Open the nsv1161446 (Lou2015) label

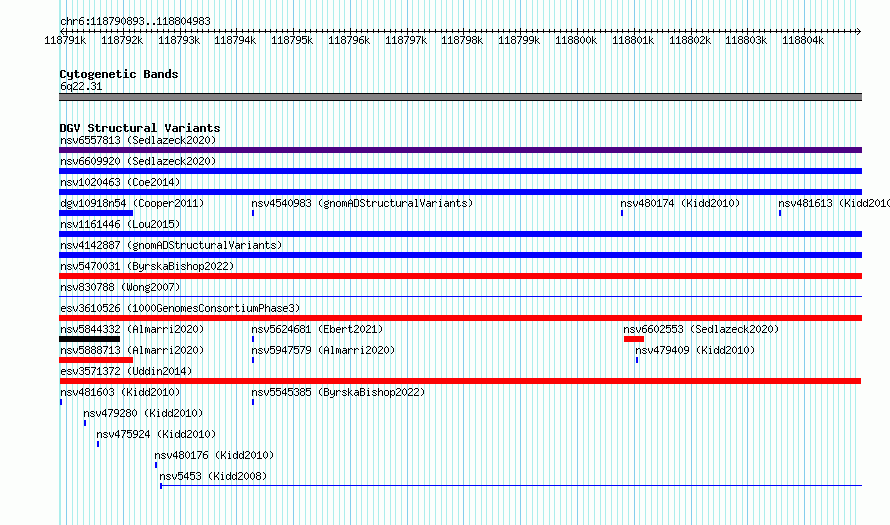(x=120, y=224)
